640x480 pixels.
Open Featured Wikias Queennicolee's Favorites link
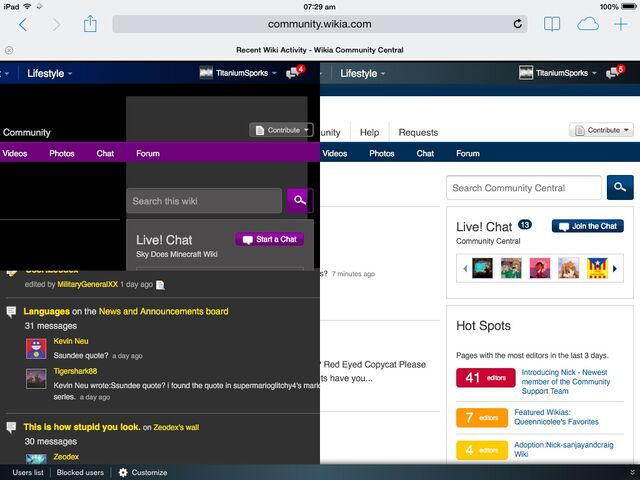click(556, 417)
